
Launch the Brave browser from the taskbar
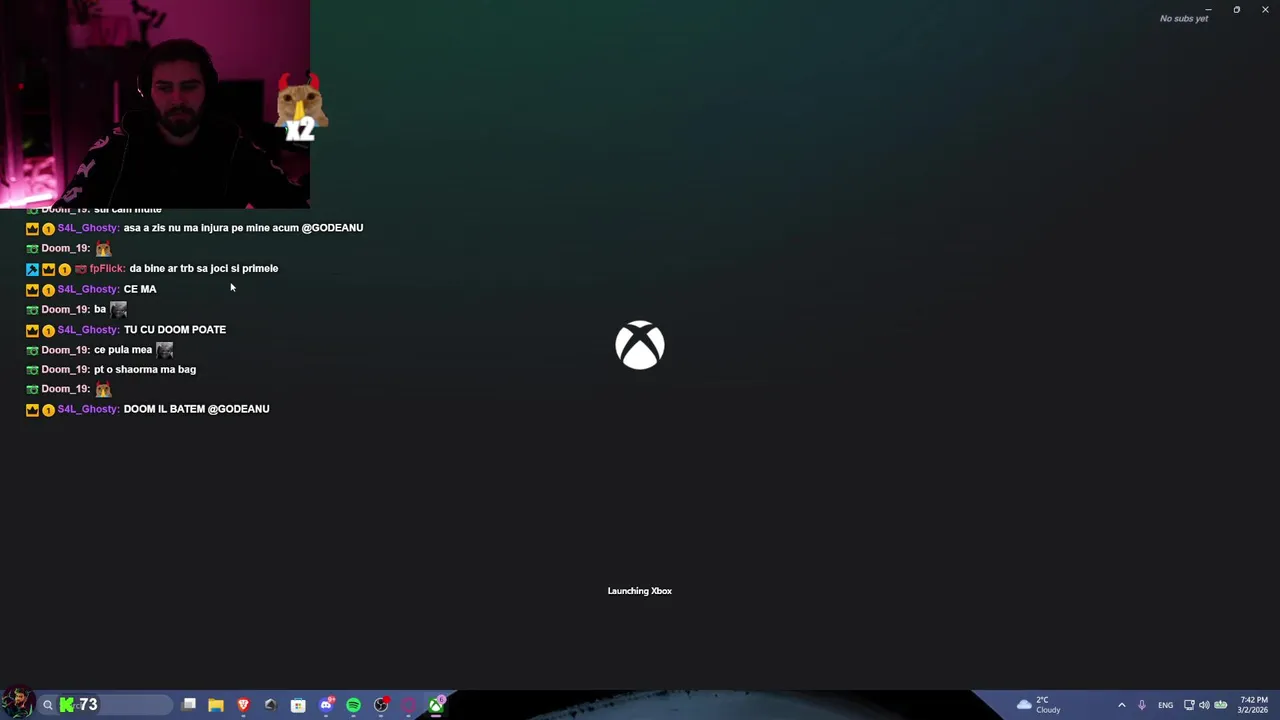point(243,705)
